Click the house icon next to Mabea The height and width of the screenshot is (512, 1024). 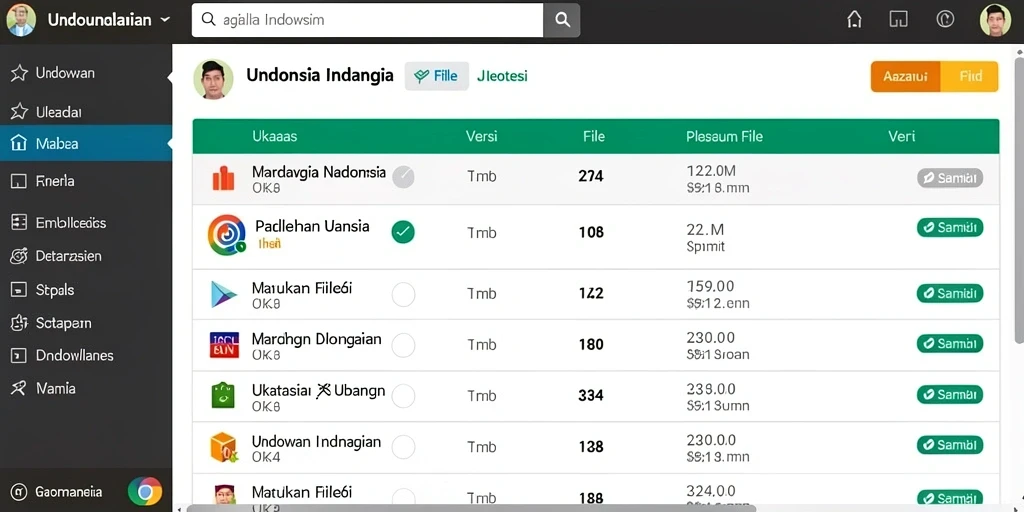19,143
